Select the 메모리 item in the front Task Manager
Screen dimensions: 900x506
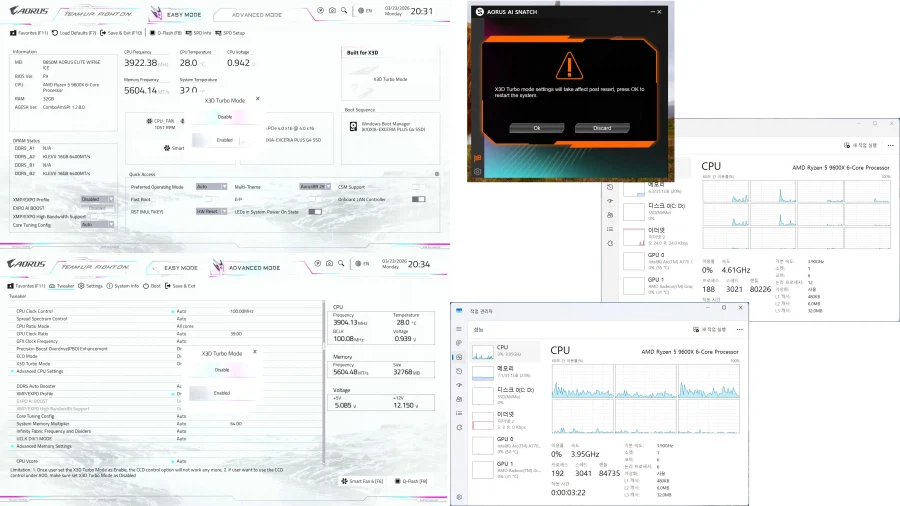pos(505,372)
